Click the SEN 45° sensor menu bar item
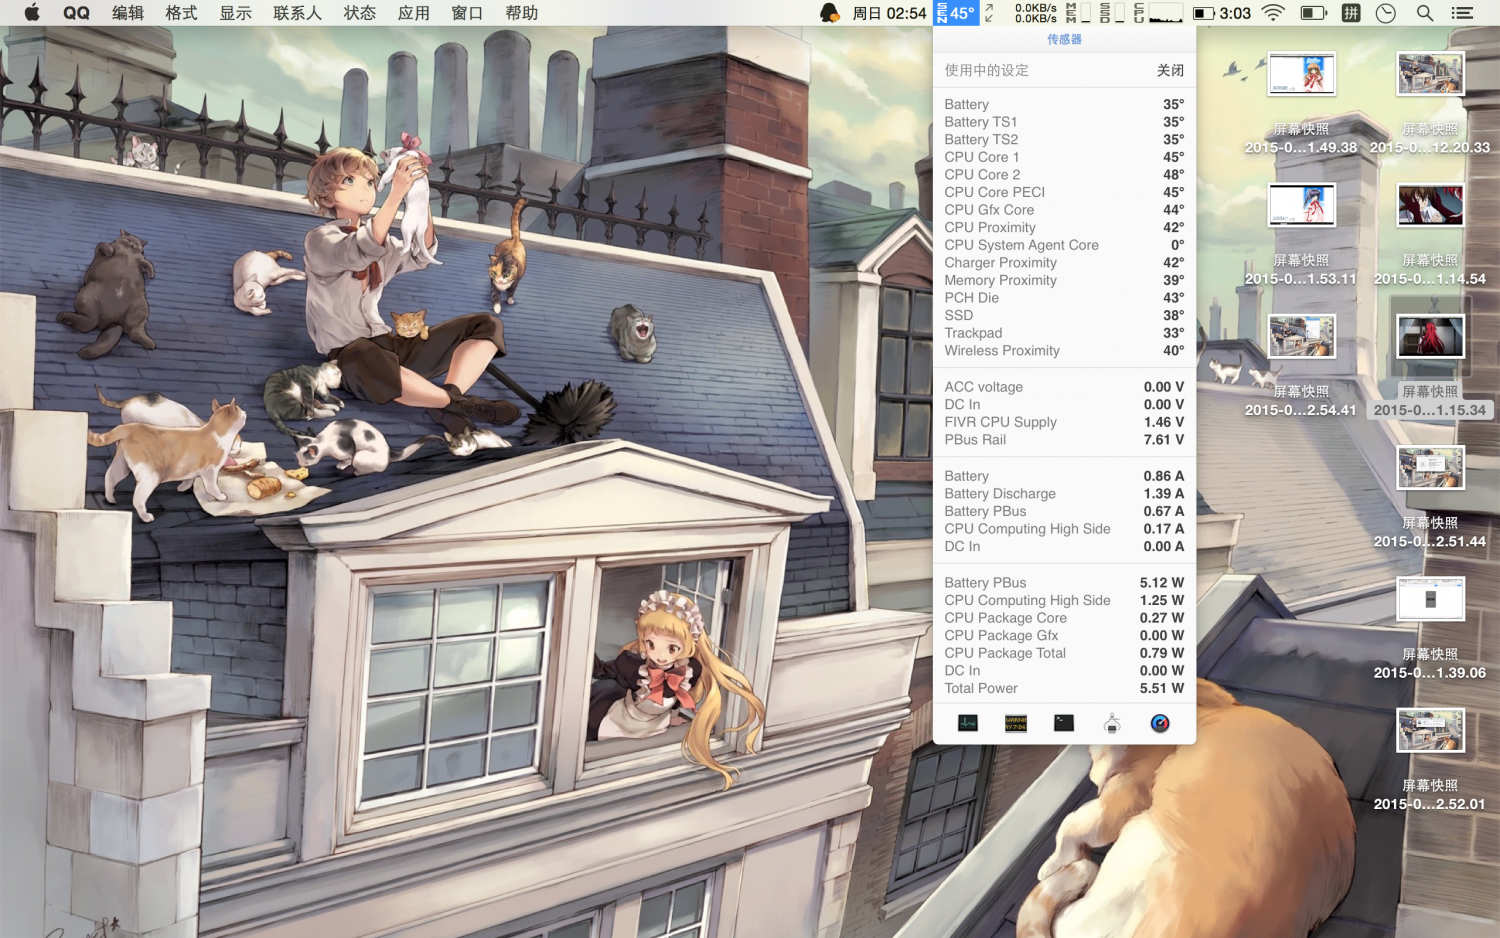1500x938 pixels. click(956, 13)
